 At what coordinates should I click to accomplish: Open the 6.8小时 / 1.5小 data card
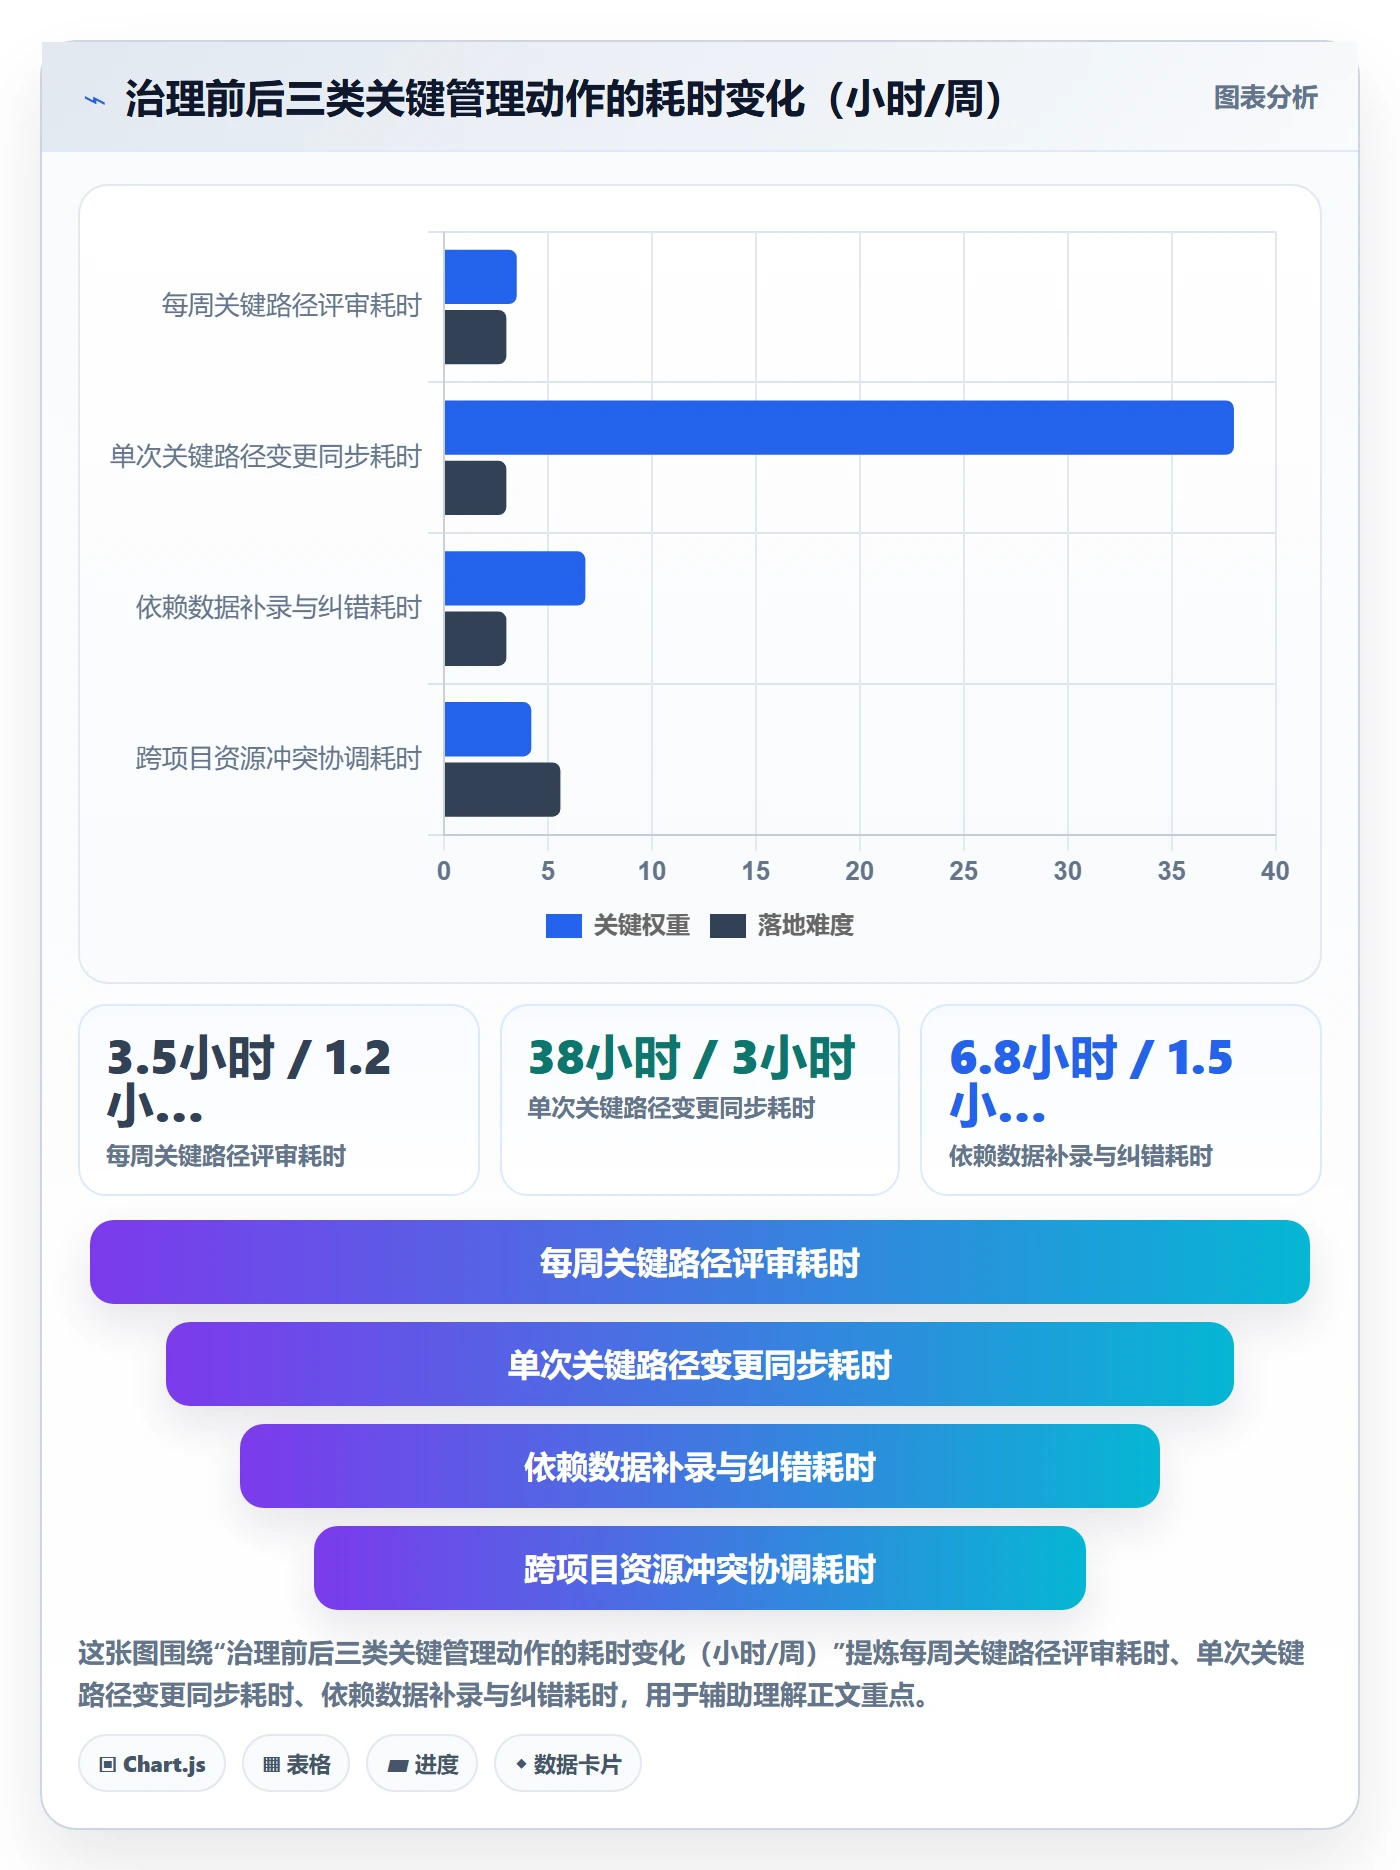[x=1121, y=1100]
